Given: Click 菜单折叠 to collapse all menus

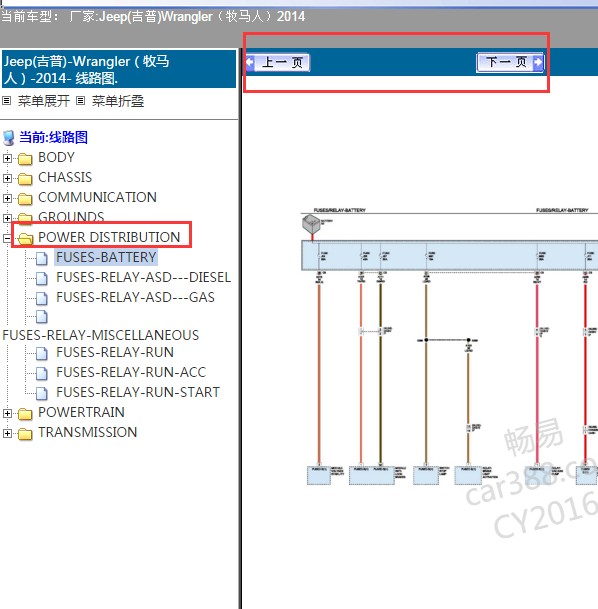Looking at the screenshot, I should point(118,101).
